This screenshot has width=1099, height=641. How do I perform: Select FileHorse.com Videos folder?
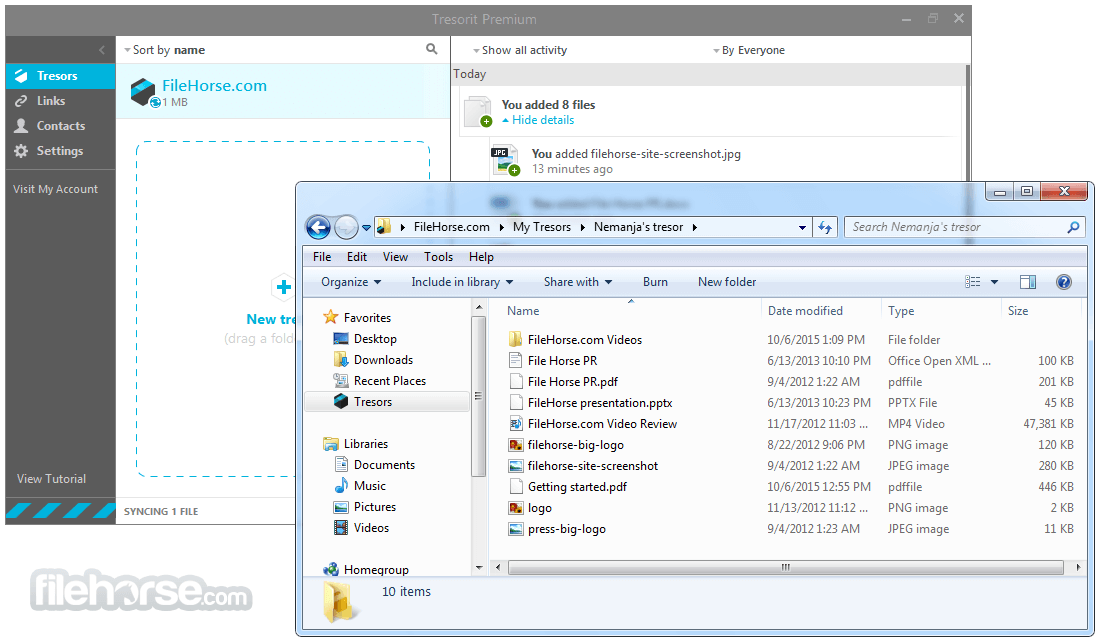click(585, 340)
